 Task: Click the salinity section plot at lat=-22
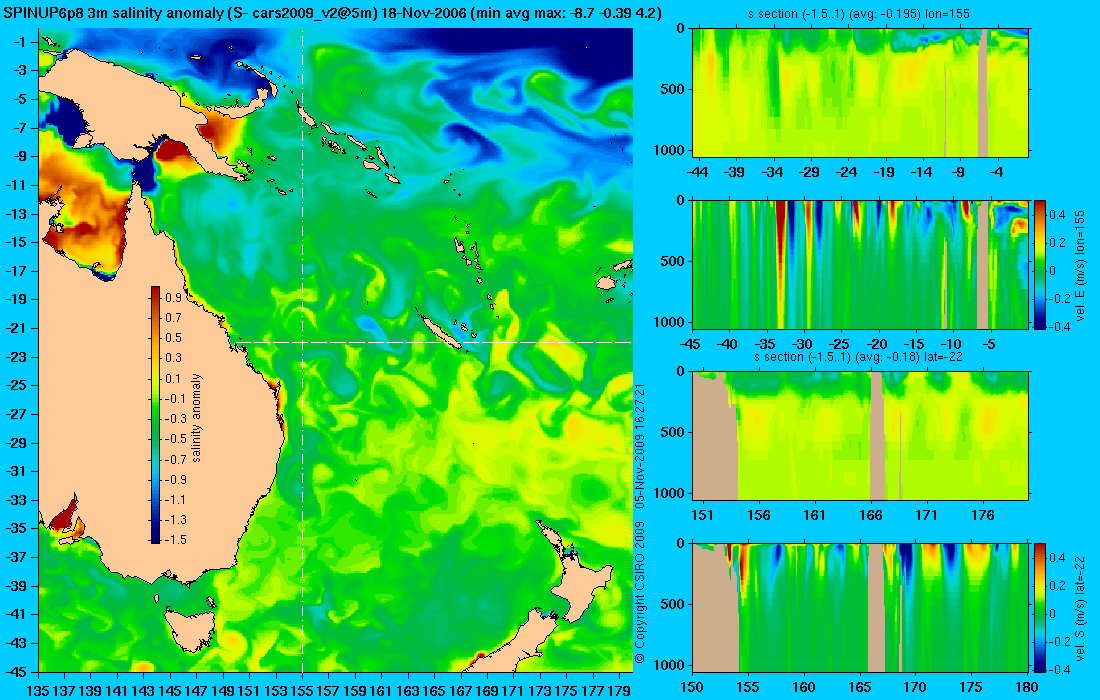(860, 436)
